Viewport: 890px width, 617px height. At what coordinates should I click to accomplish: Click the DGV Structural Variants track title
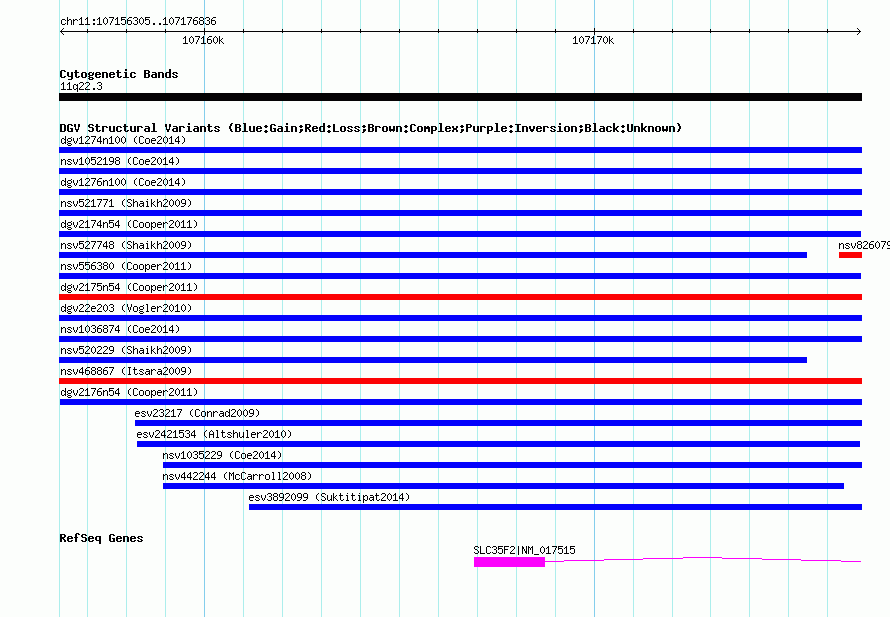371,128
